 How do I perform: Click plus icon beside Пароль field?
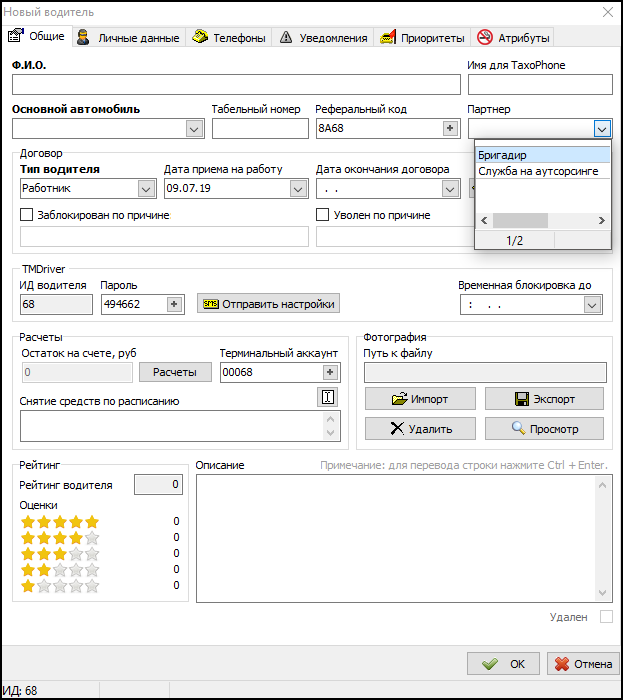(174, 304)
